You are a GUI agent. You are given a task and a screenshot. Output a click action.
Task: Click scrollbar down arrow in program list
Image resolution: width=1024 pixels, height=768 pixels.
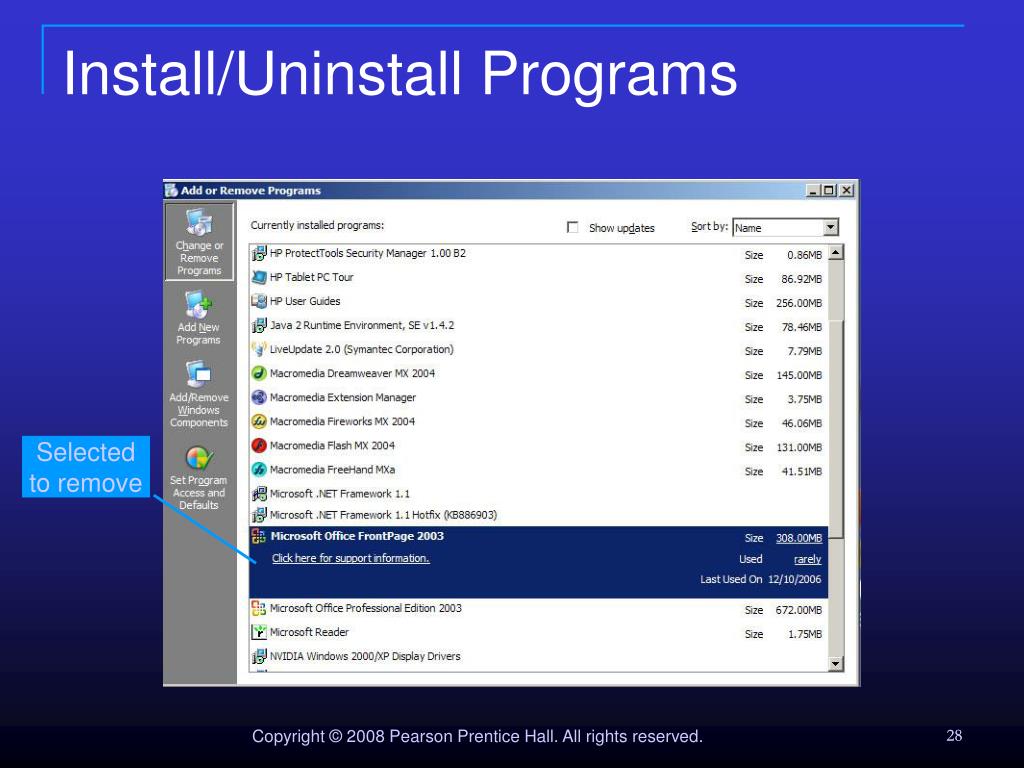[x=836, y=664]
